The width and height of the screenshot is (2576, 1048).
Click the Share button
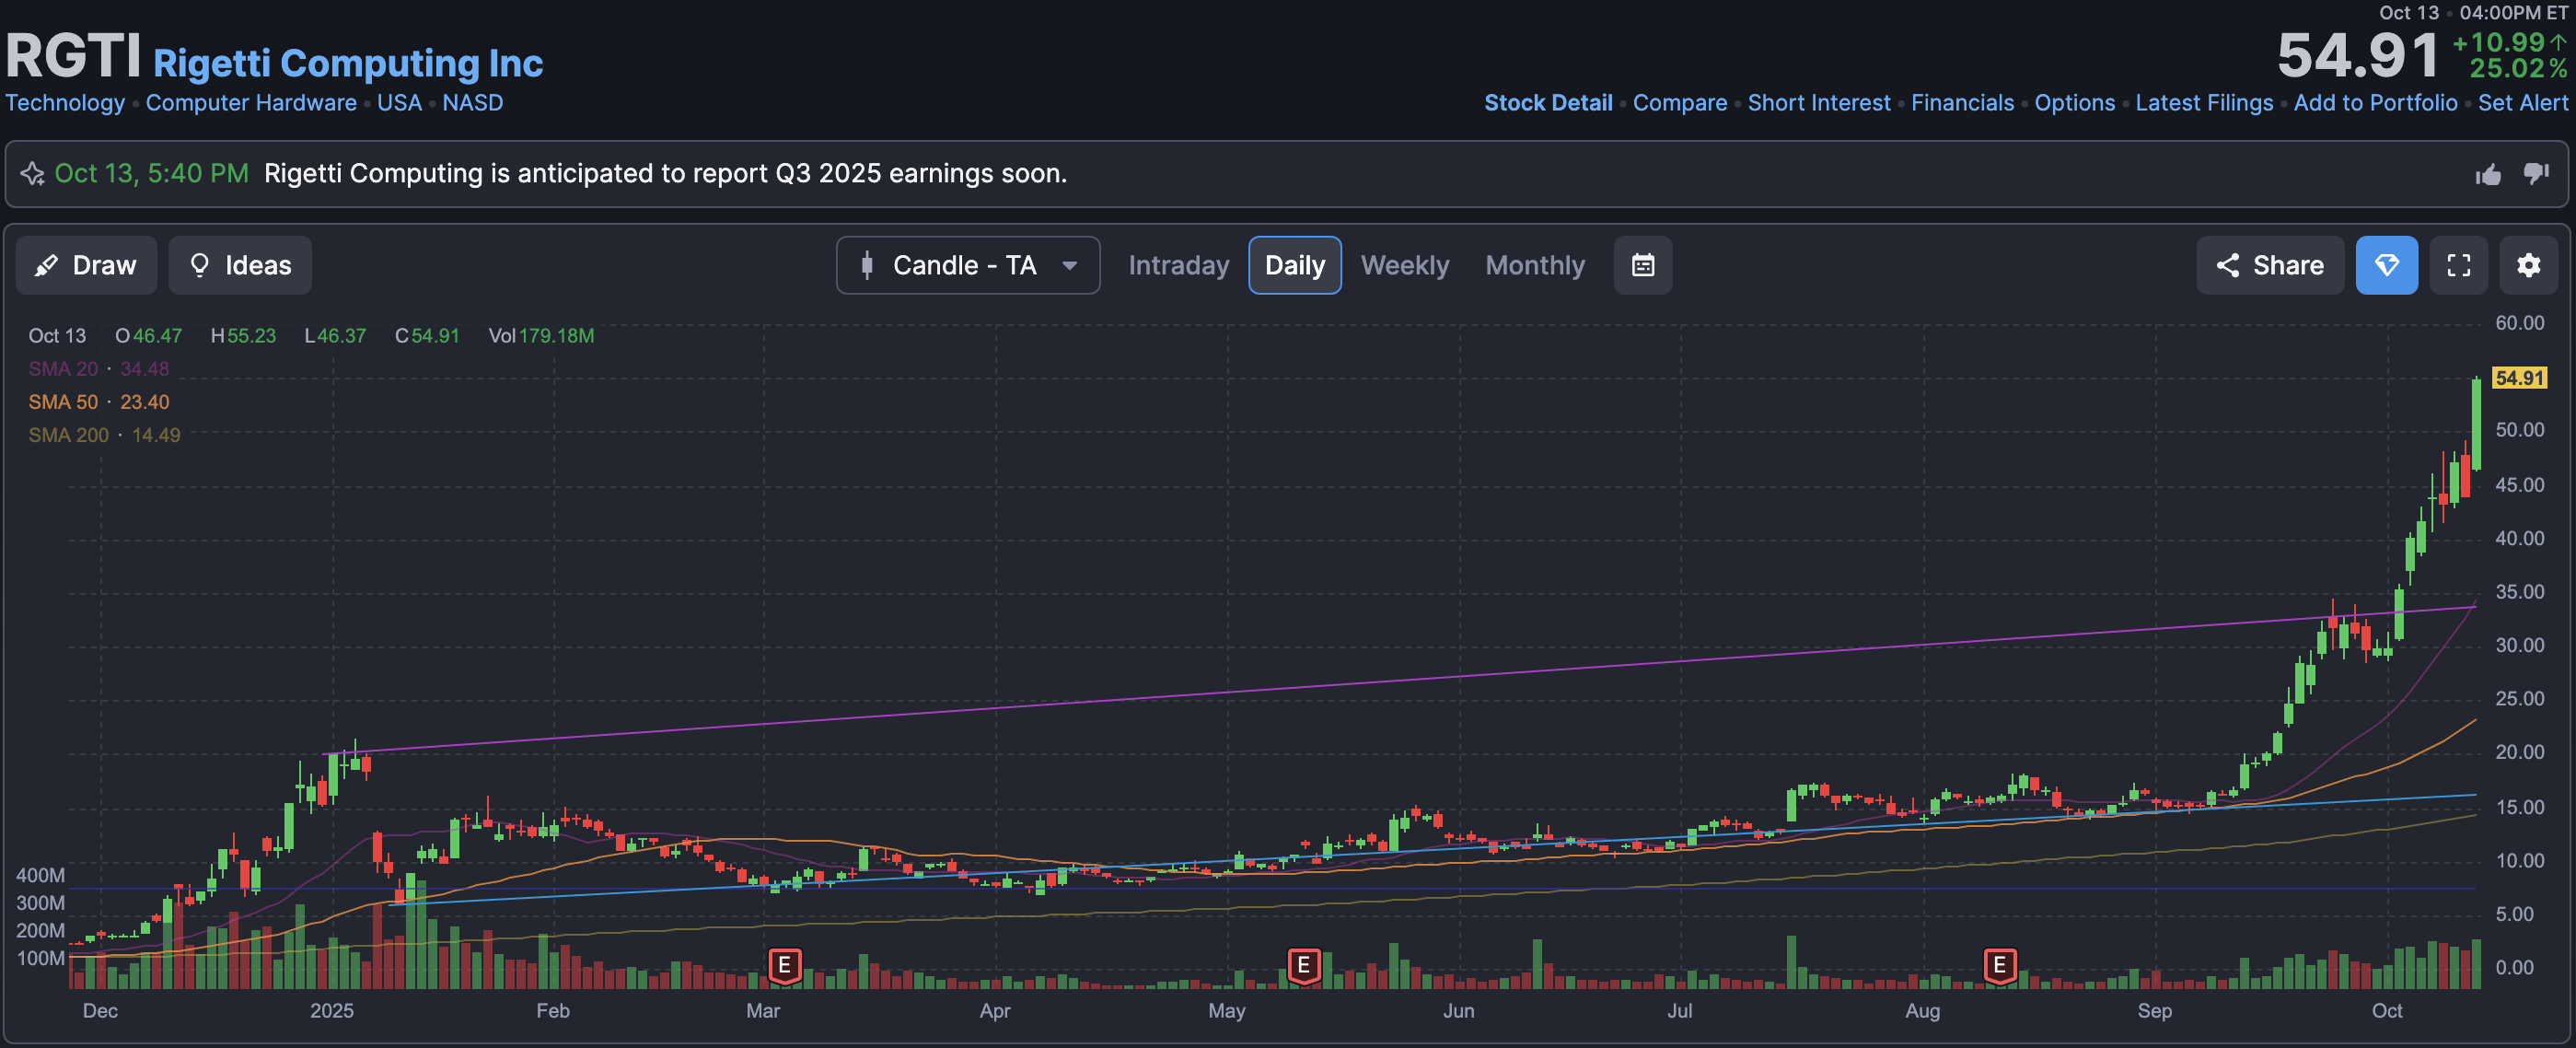2269,265
